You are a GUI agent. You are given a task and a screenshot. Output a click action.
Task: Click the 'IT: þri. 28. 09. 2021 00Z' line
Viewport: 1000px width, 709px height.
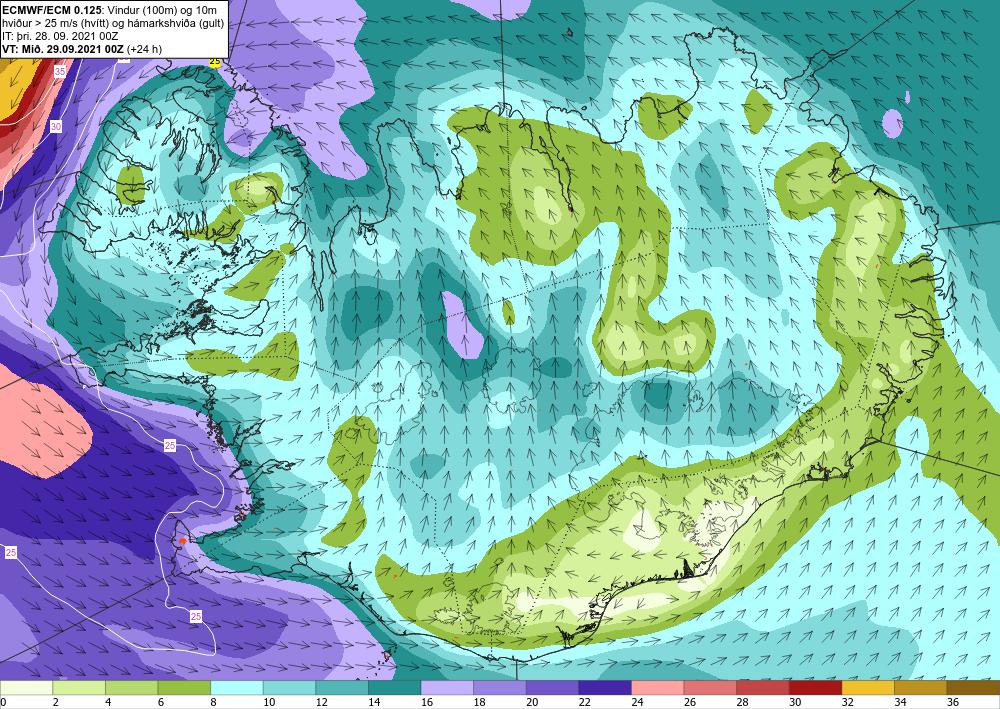60,36
